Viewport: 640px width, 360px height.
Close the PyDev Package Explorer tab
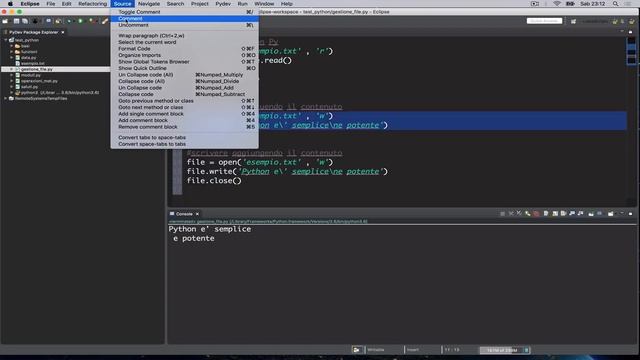63,32
